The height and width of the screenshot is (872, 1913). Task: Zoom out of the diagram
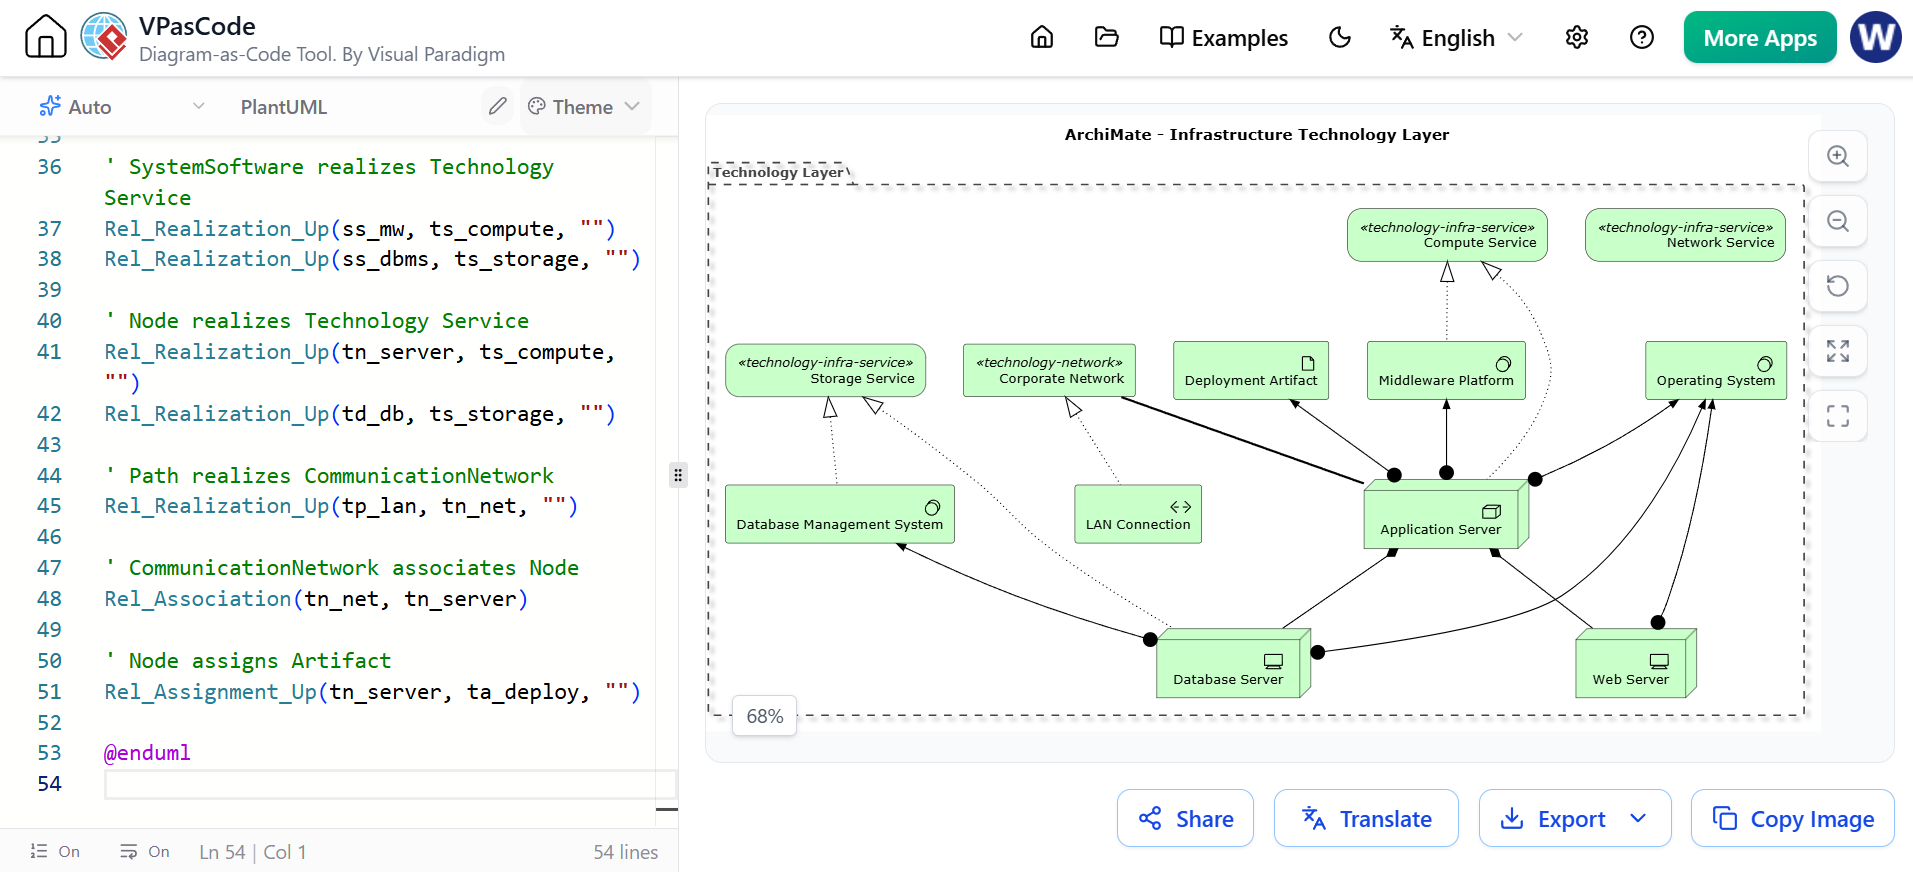point(1838,221)
